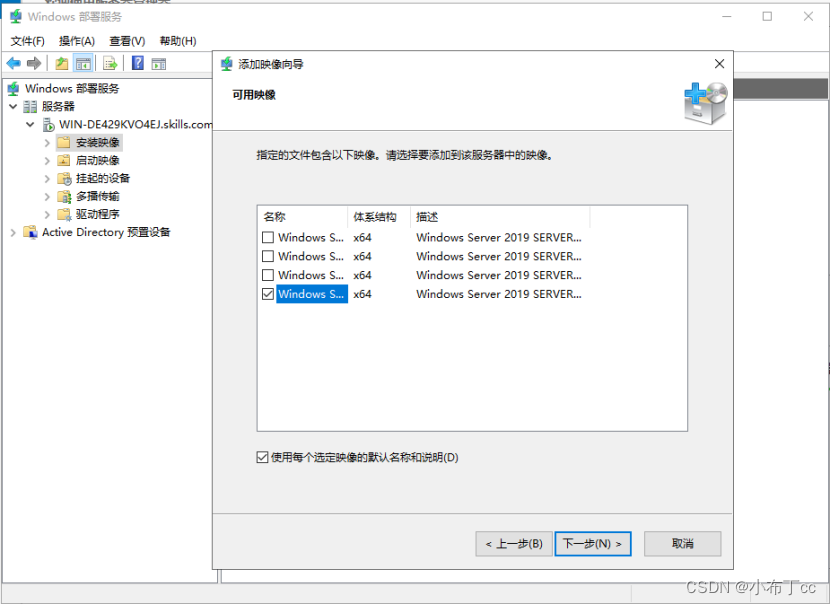Screen dimensions: 831x605
Task: Open the 文件(F) menu
Action: 28,41
